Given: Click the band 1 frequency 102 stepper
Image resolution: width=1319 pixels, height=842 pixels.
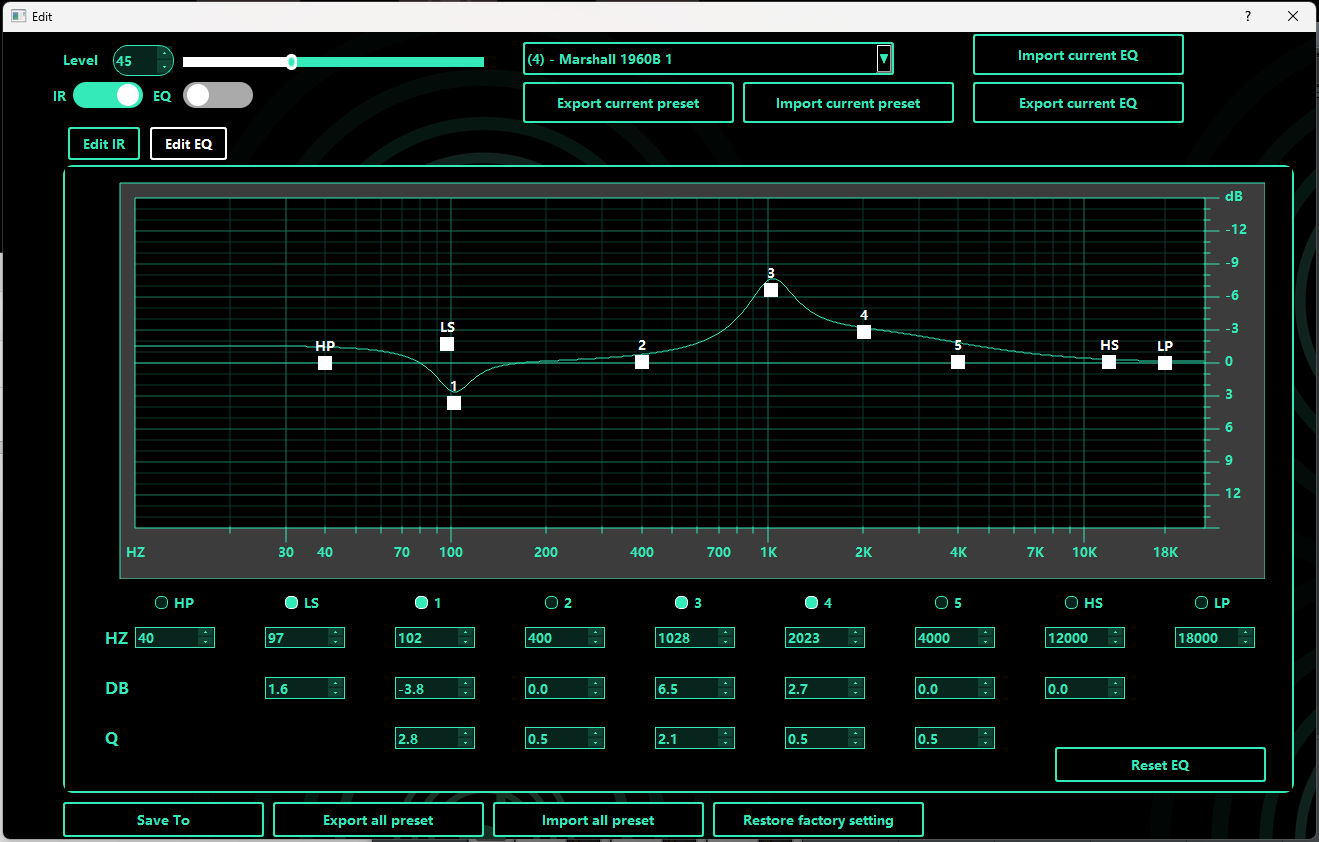Looking at the screenshot, I should (x=465, y=638).
